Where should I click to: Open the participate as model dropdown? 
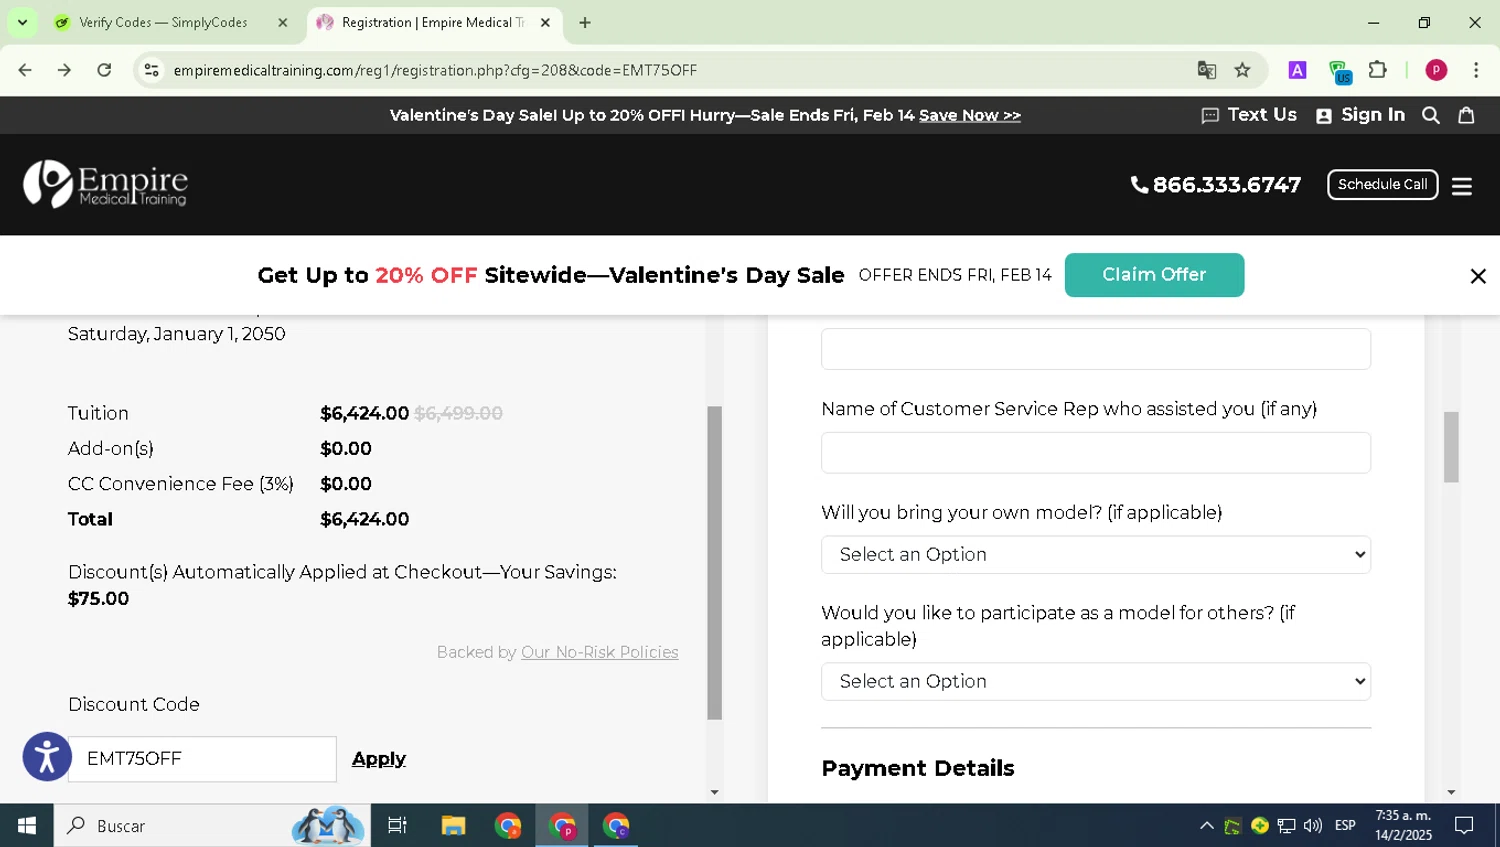tap(1095, 682)
